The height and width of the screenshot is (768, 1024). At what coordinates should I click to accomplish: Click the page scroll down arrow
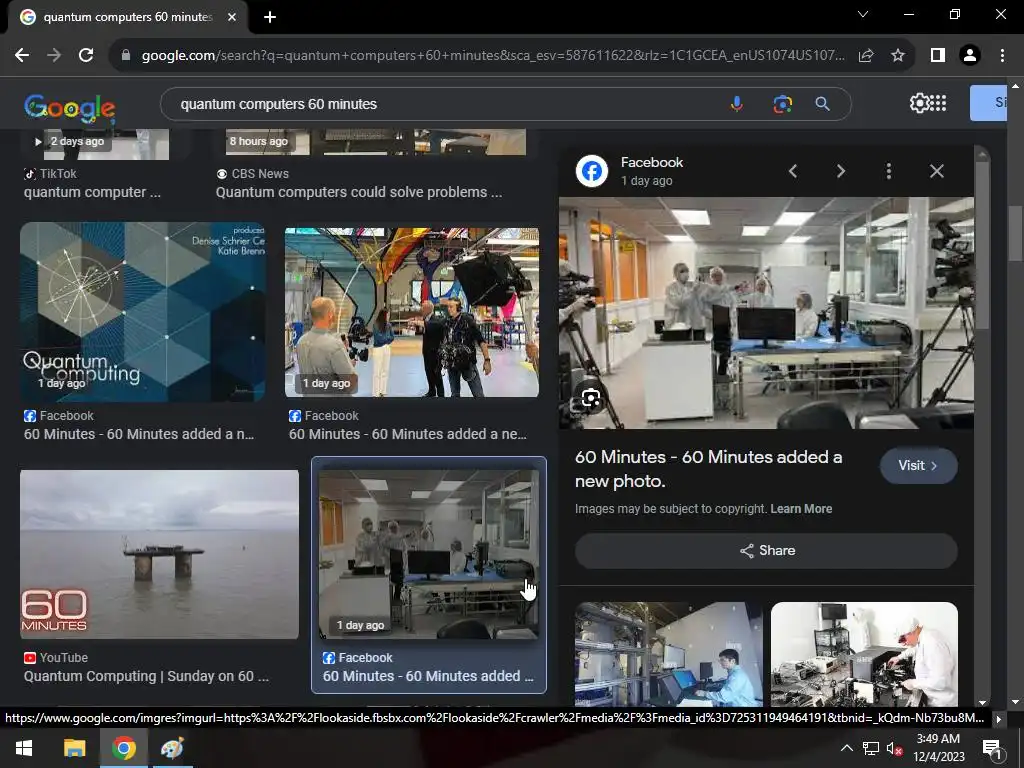tap(1015, 702)
